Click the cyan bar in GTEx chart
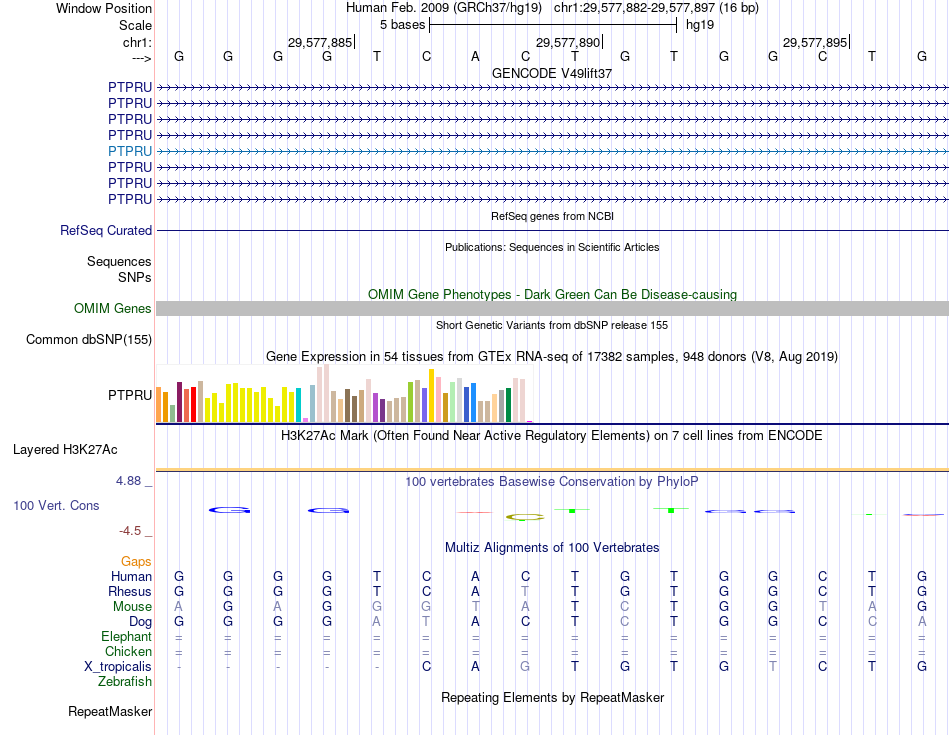The height and width of the screenshot is (735, 950). (299, 404)
